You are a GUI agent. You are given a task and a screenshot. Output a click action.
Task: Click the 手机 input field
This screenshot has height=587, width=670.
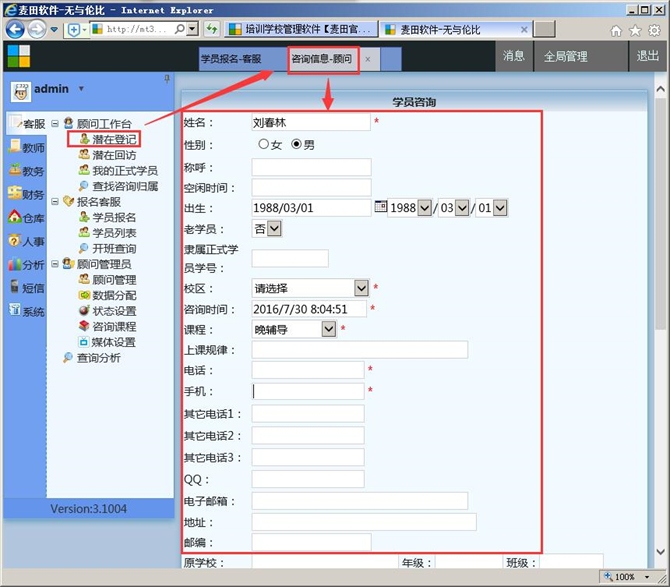(308, 391)
